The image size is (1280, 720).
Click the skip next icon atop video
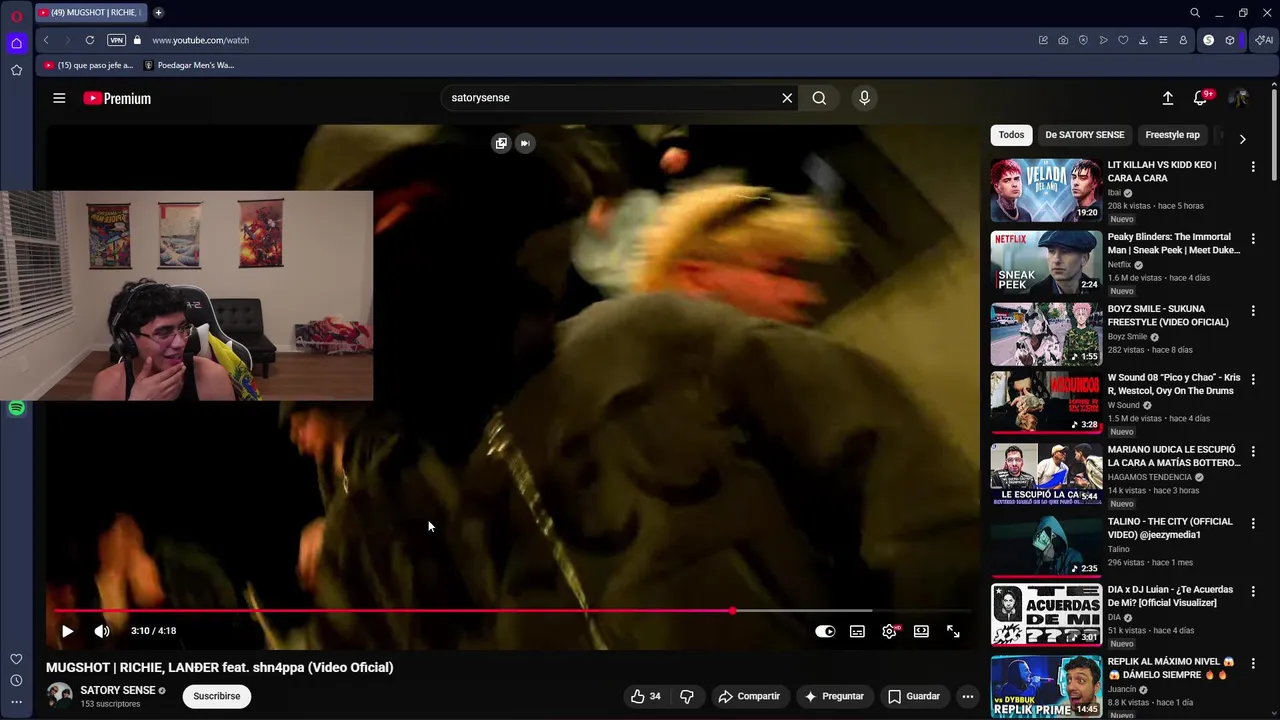coord(525,143)
